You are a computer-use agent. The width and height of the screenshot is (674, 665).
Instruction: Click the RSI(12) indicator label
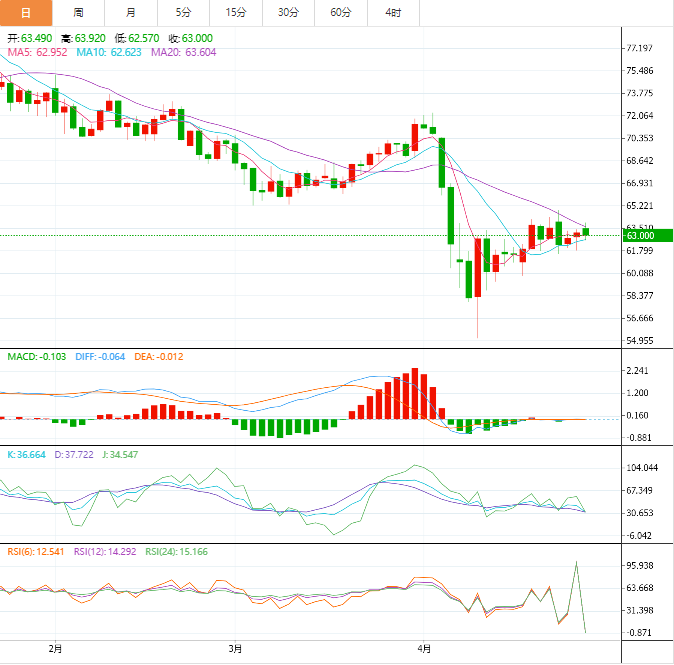106,551
